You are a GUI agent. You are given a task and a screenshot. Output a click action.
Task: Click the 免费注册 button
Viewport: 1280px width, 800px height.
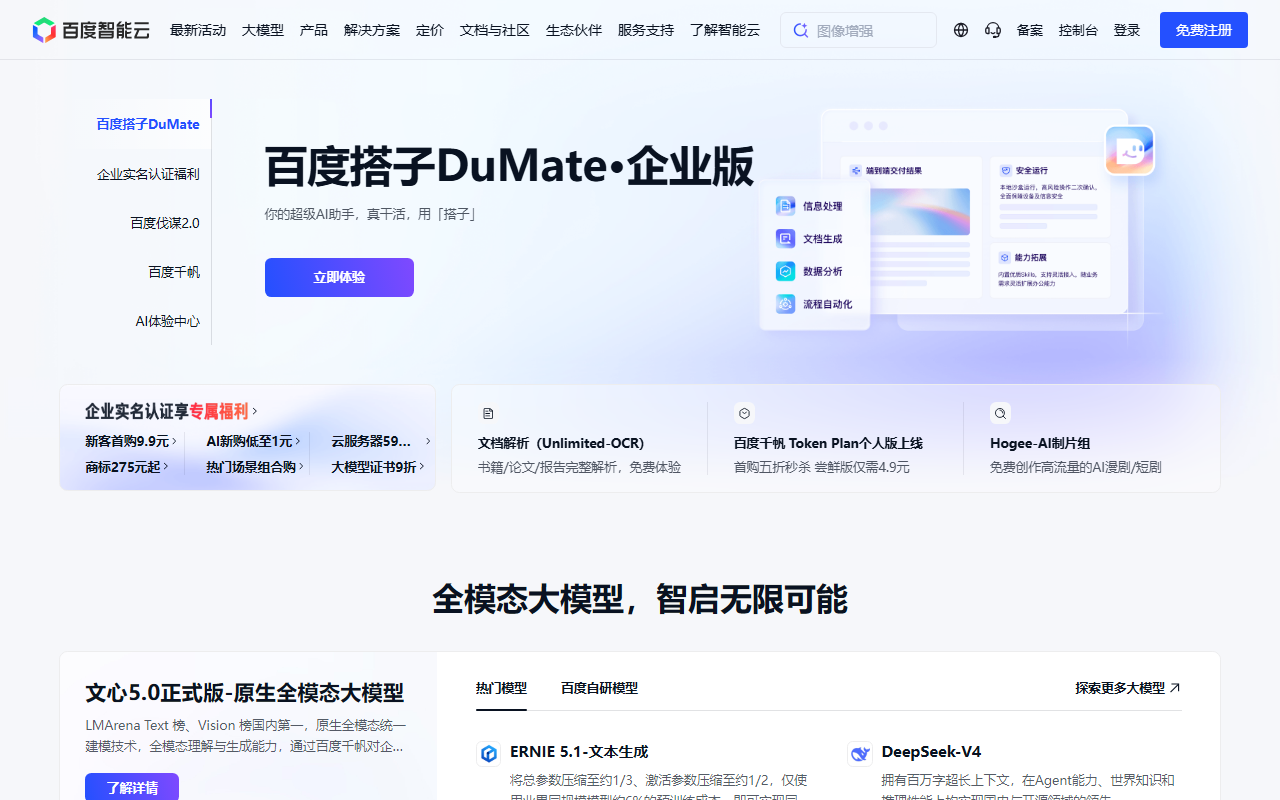click(1204, 30)
